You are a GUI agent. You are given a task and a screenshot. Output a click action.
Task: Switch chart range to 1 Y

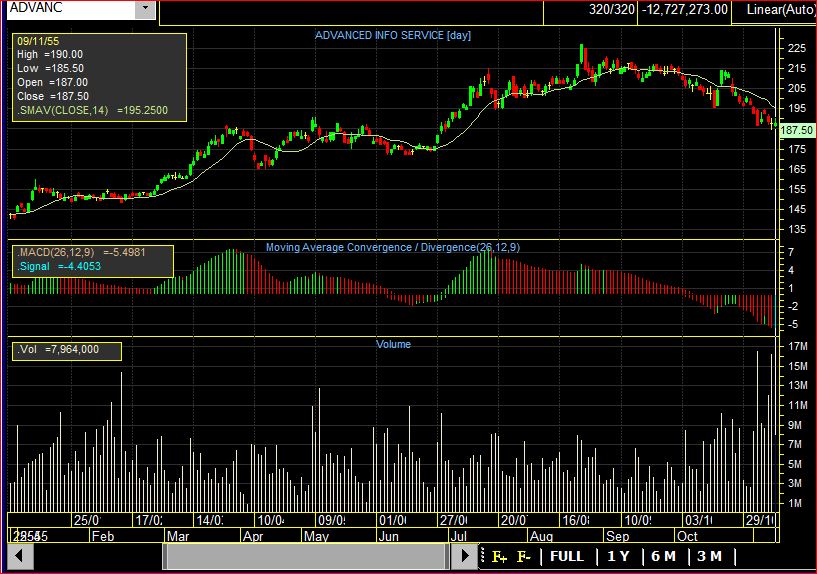tap(618, 556)
